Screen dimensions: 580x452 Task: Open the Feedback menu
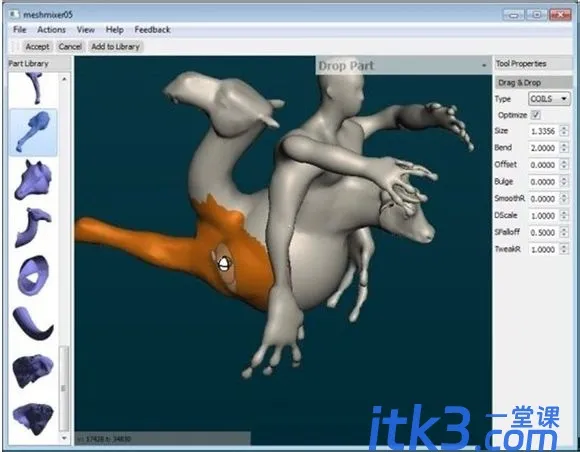coord(152,30)
